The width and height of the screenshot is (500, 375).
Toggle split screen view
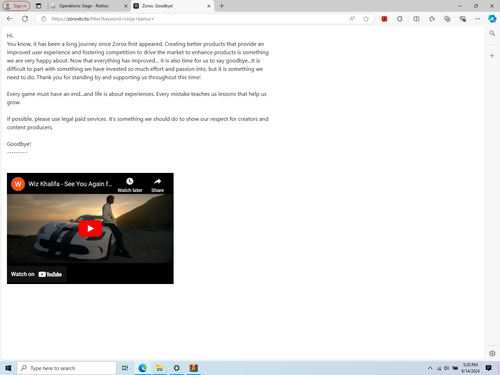(x=416, y=19)
